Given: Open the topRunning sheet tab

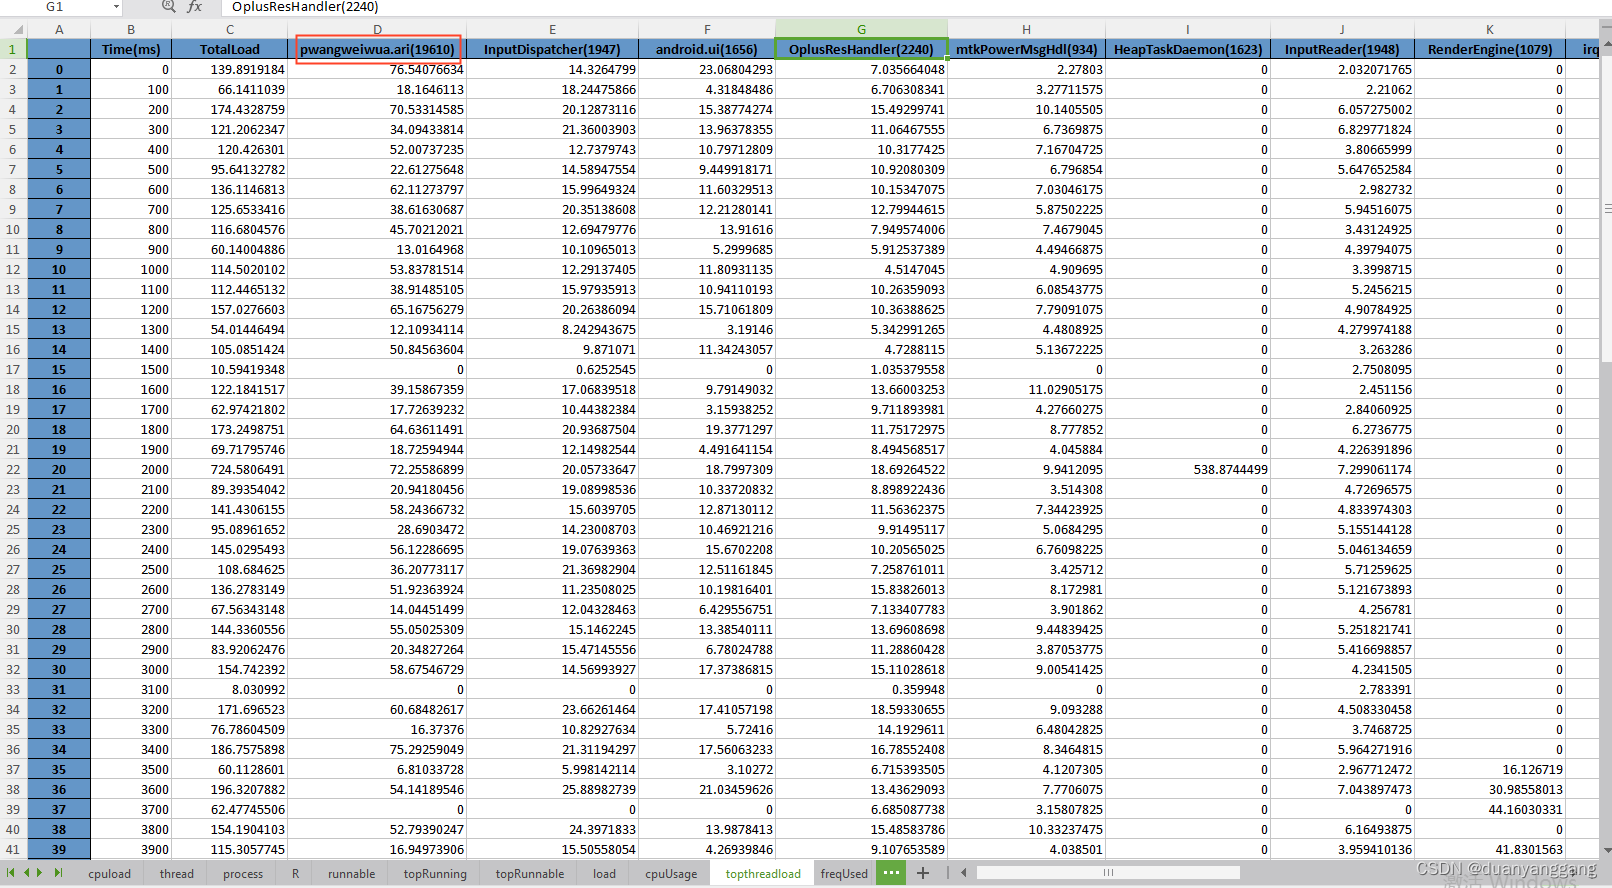Looking at the screenshot, I should (x=435, y=873).
